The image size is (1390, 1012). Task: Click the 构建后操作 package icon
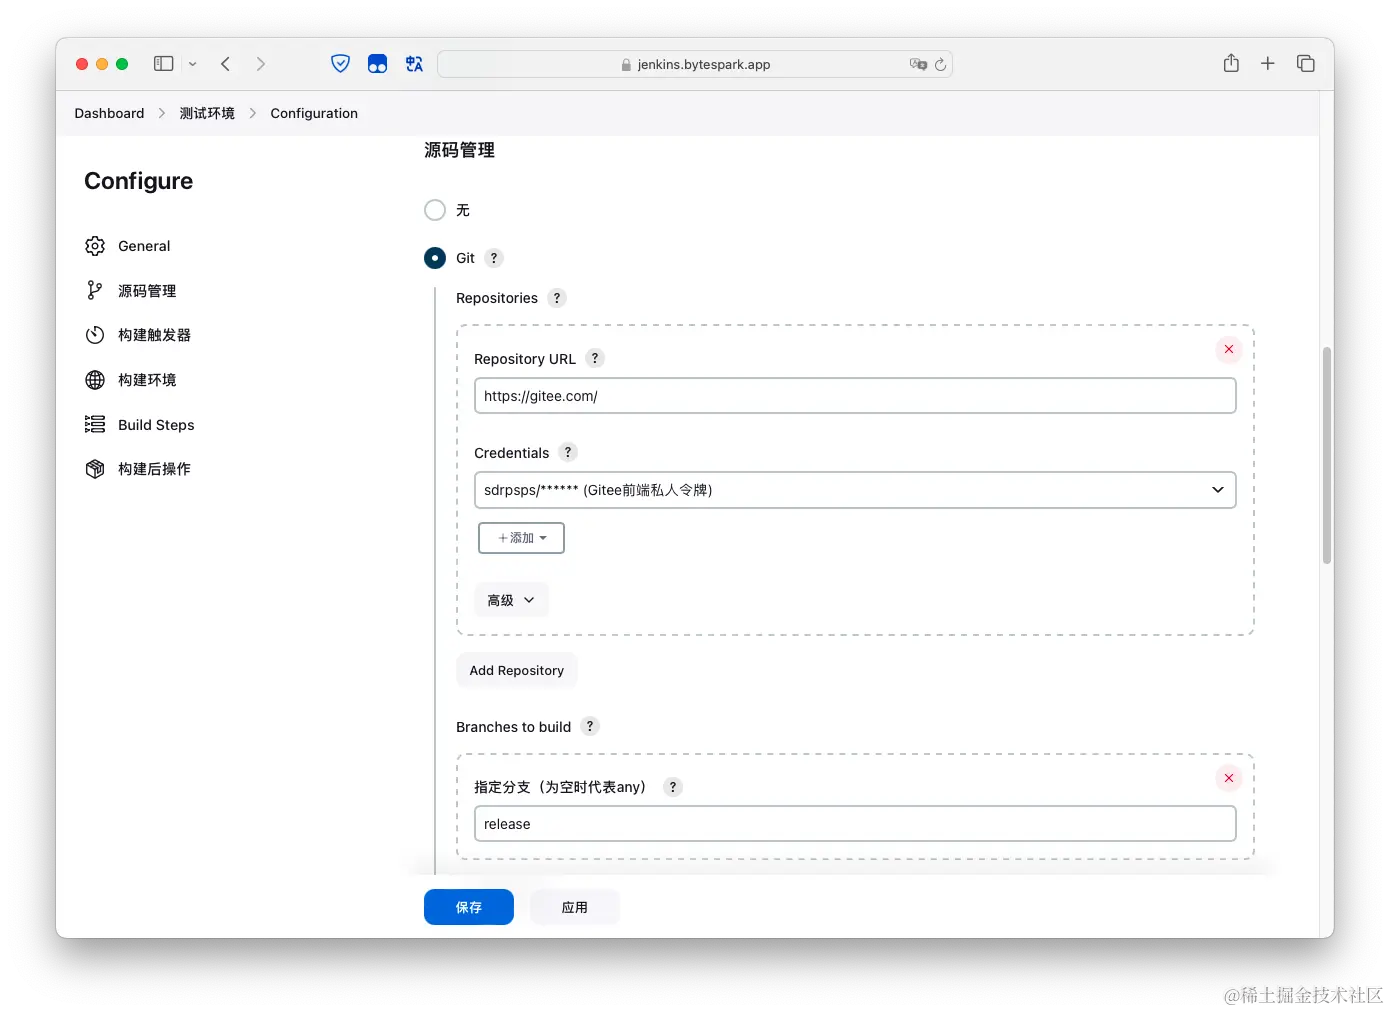[94, 468]
